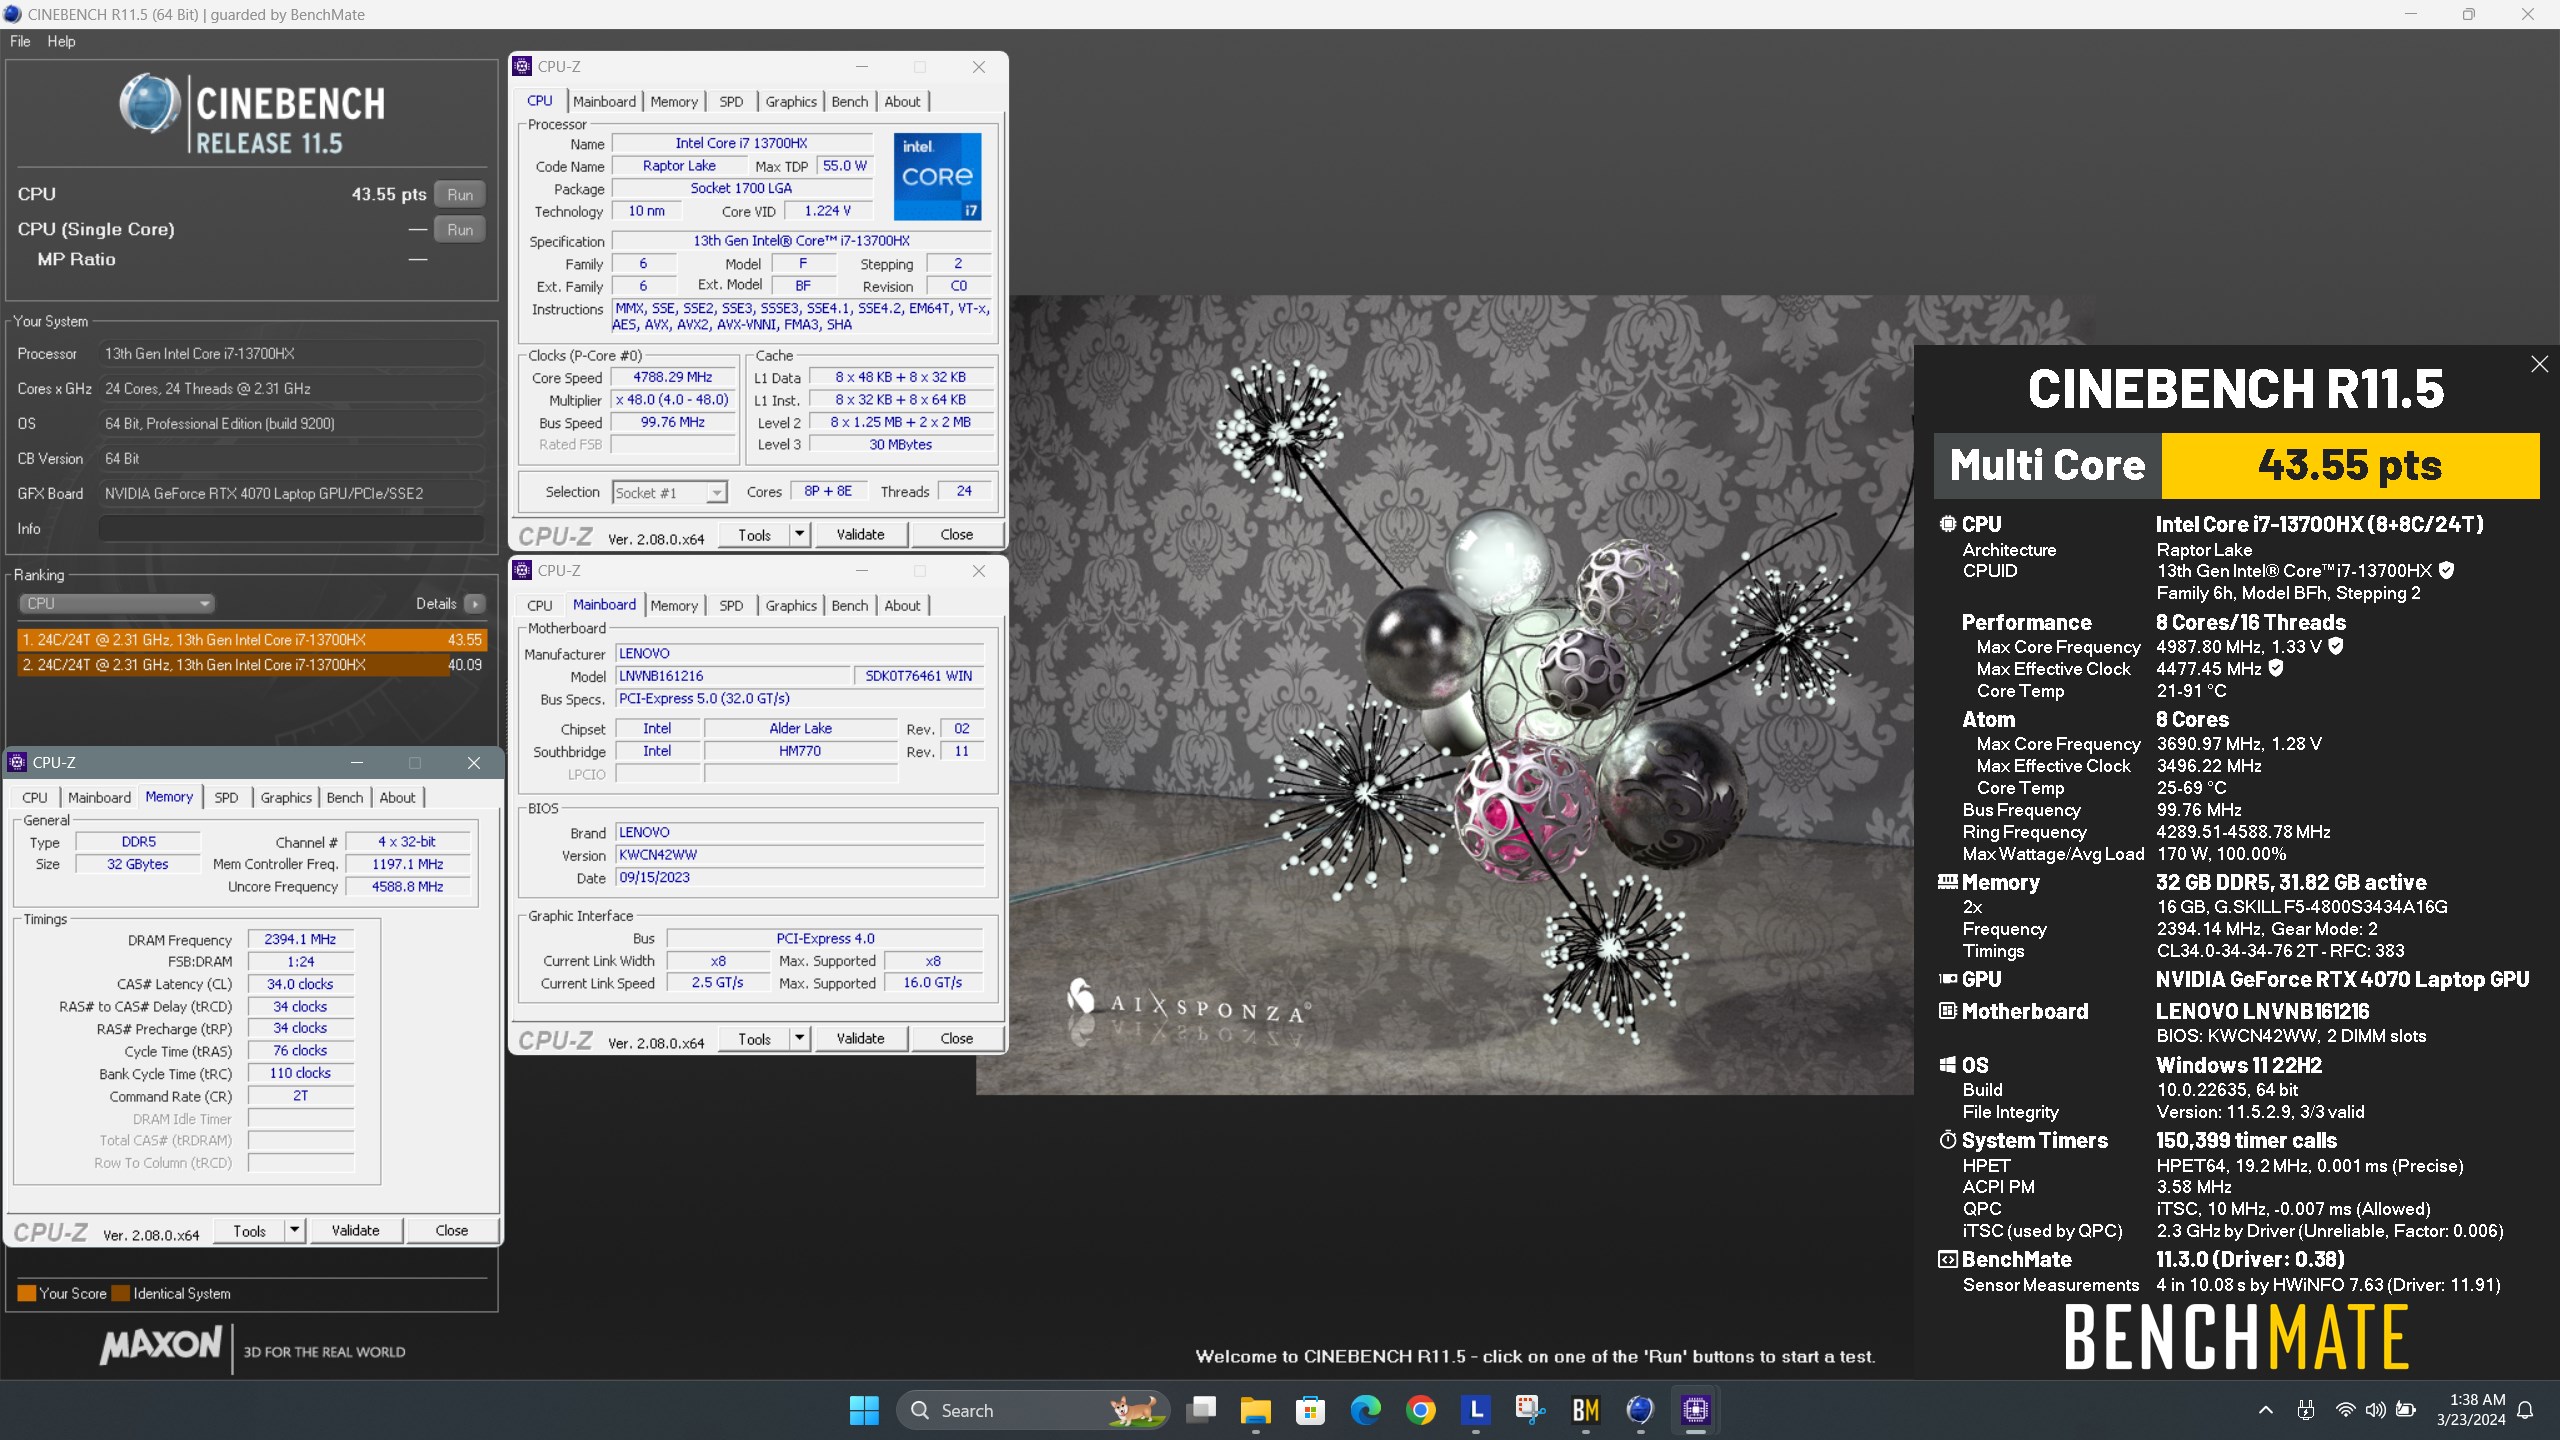The width and height of the screenshot is (2560, 1440).
Task: Select Graphics tab in Memory CPU-Z window
Action: click(x=286, y=797)
